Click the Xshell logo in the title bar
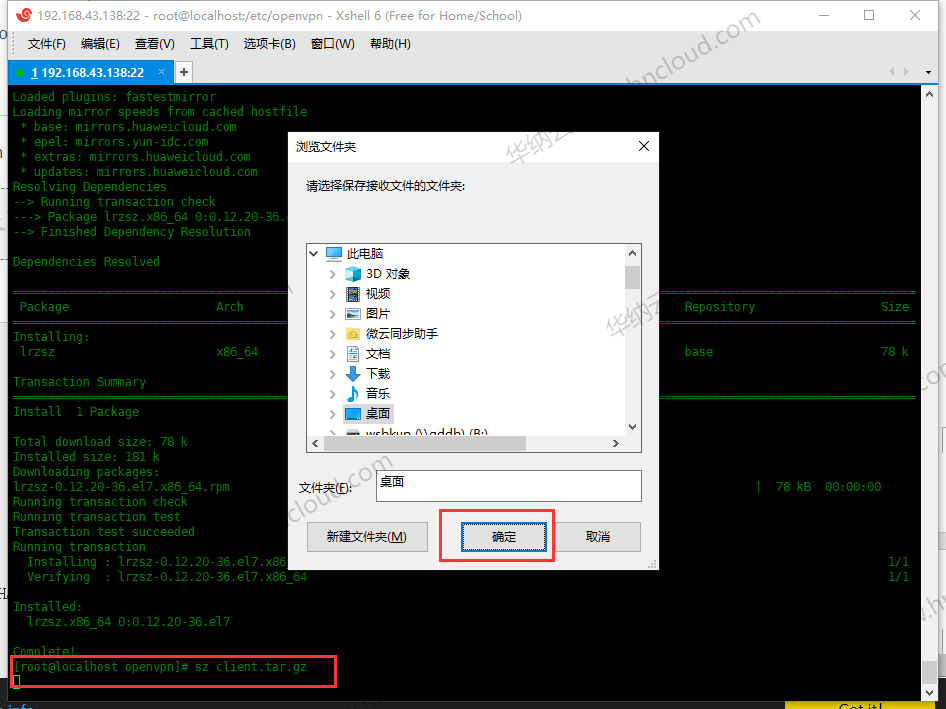946x709 pixels. [24, 15]
